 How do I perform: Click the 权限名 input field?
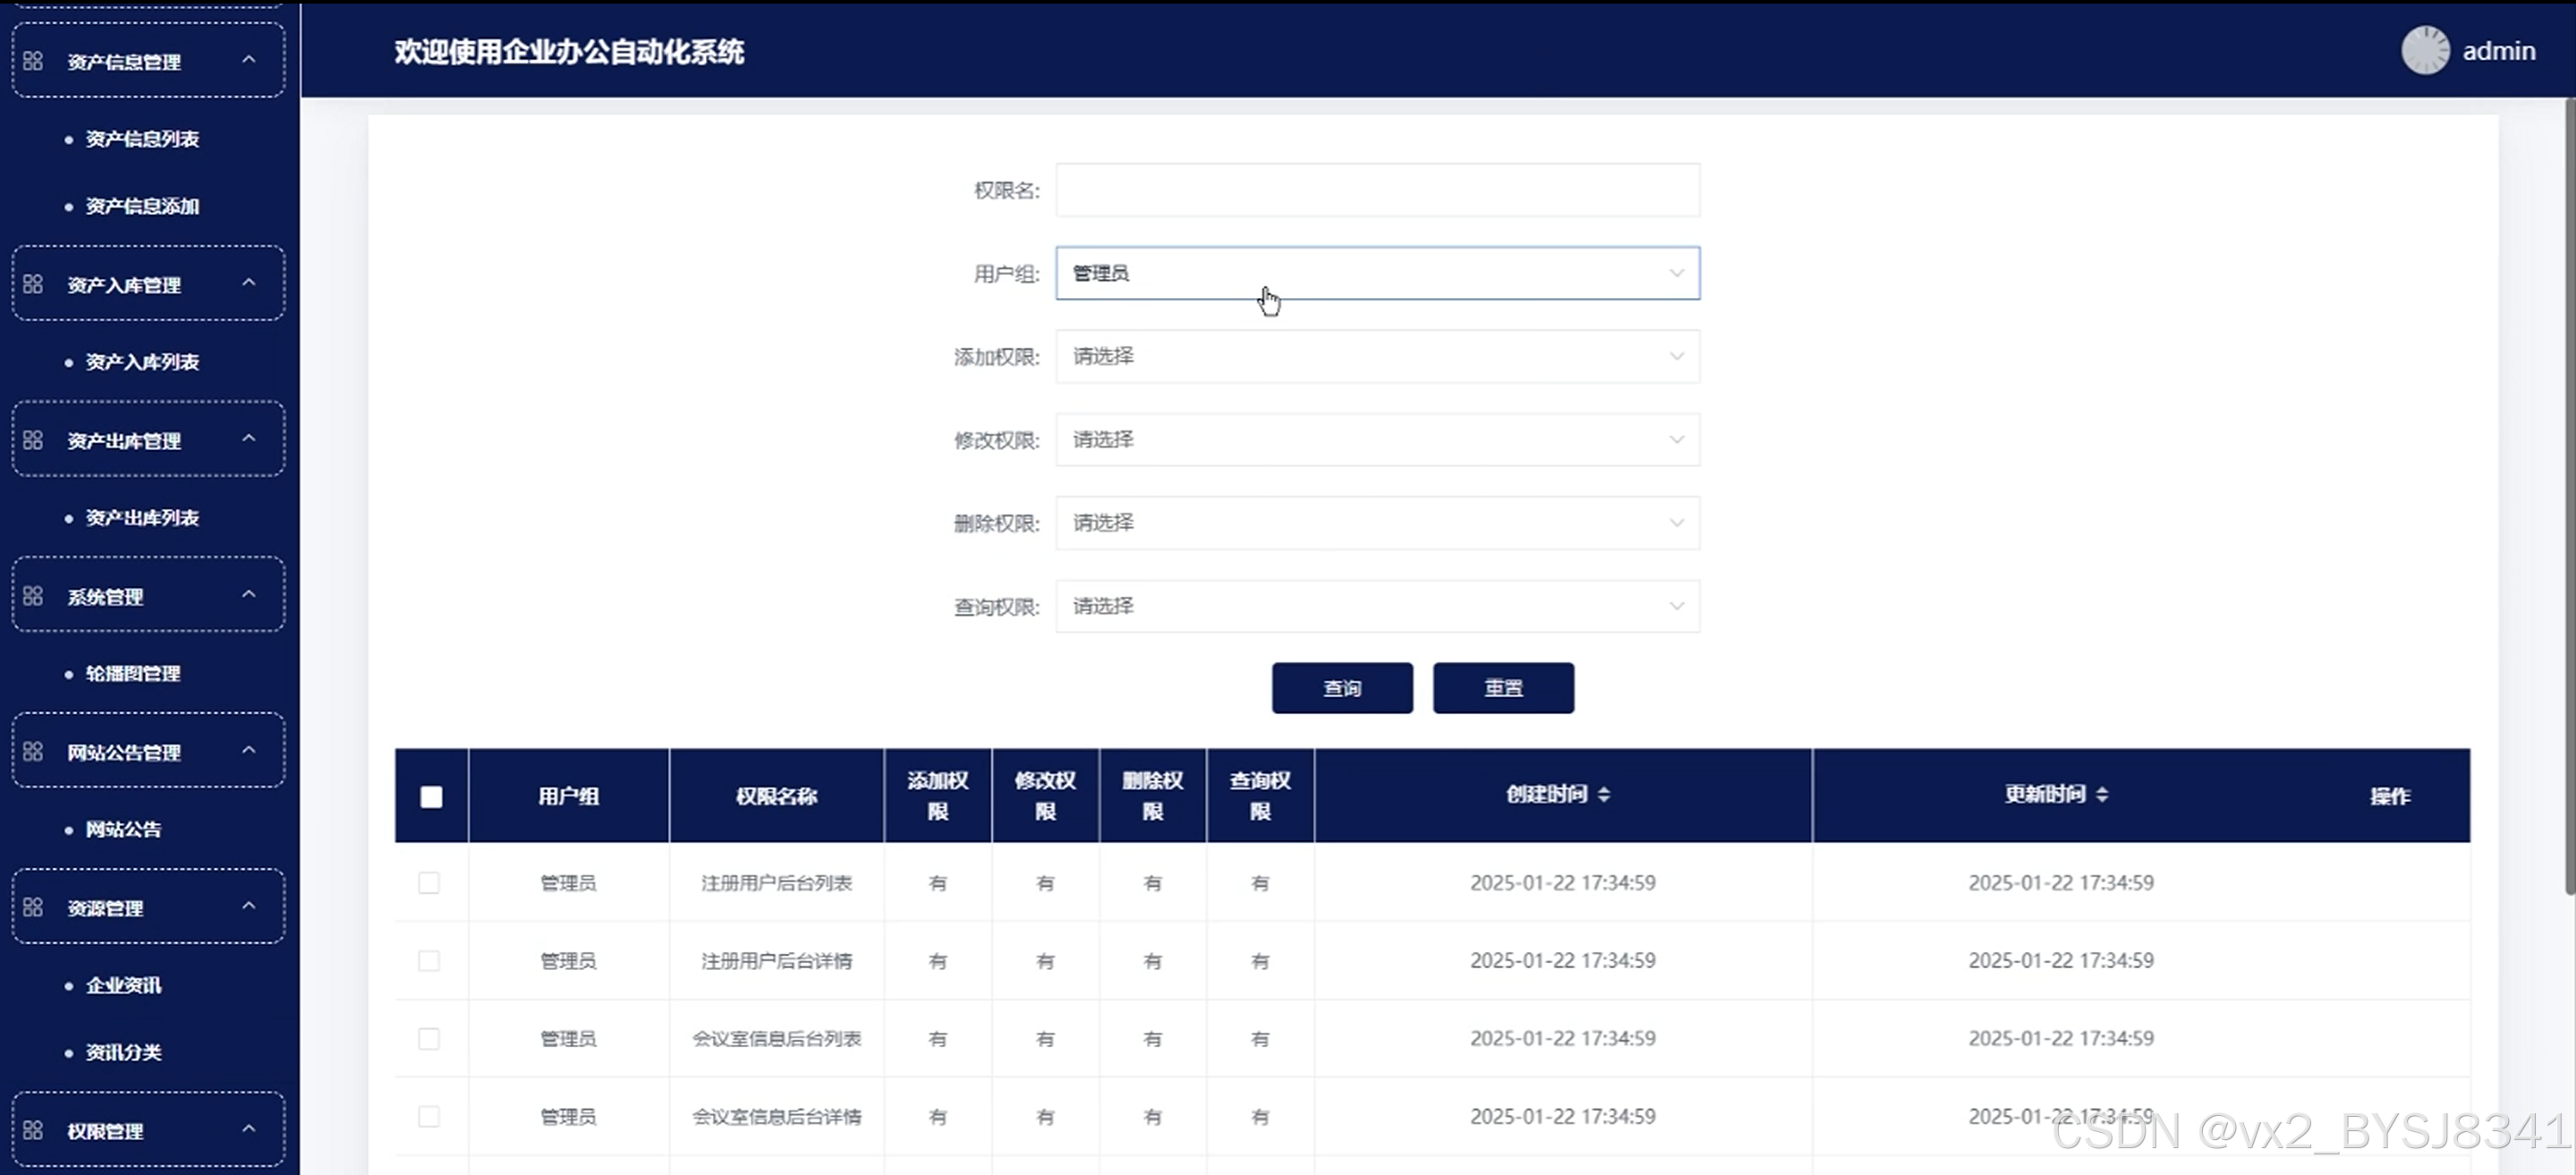1376,190
